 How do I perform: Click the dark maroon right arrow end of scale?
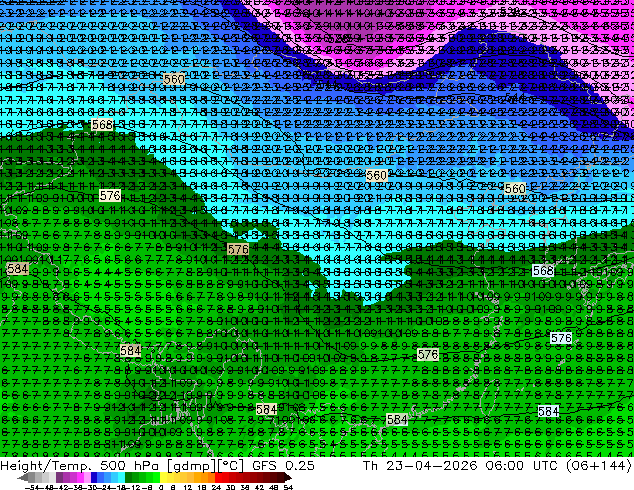288,478
